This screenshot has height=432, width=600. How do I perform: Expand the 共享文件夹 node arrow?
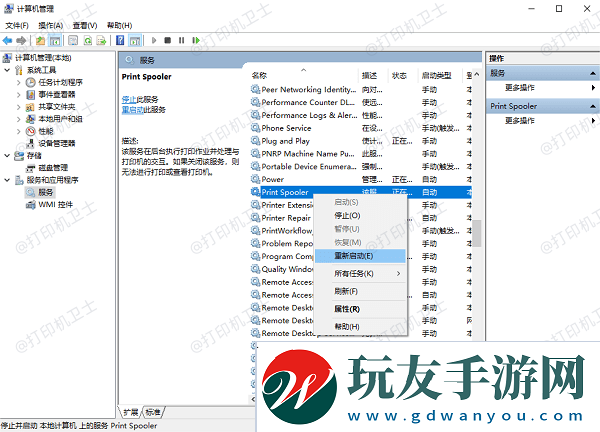18,107
